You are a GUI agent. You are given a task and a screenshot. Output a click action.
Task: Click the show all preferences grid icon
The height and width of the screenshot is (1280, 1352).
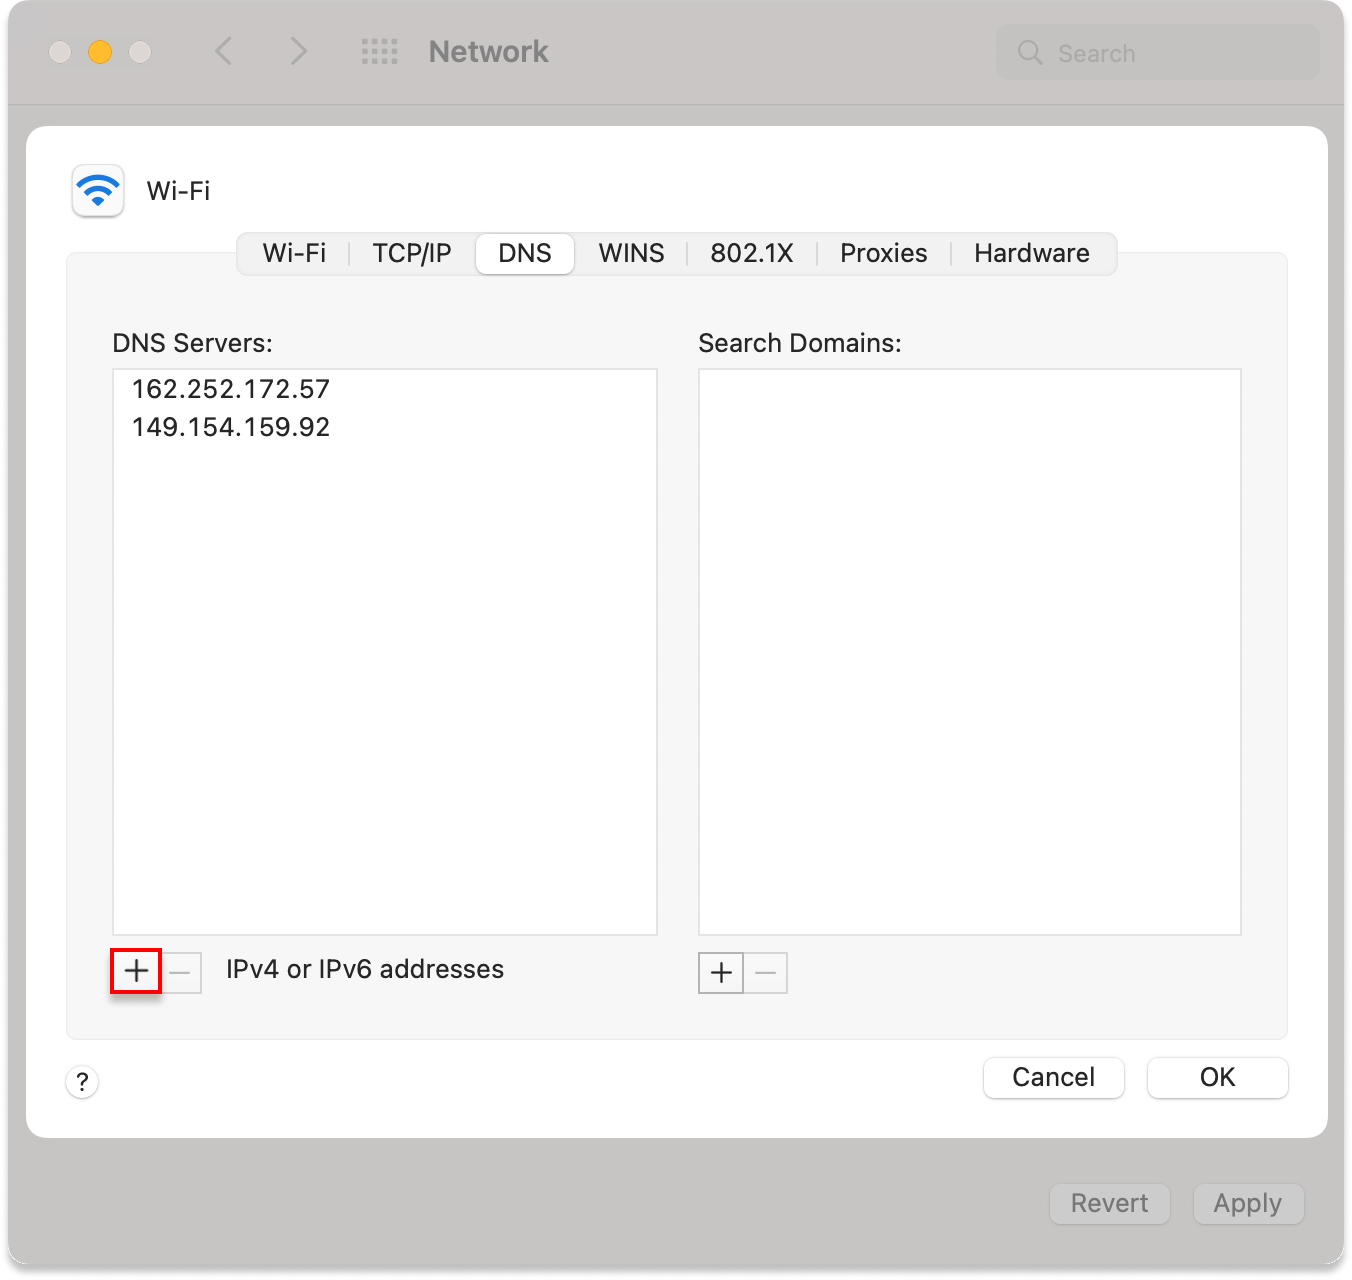tap(379, 52)
